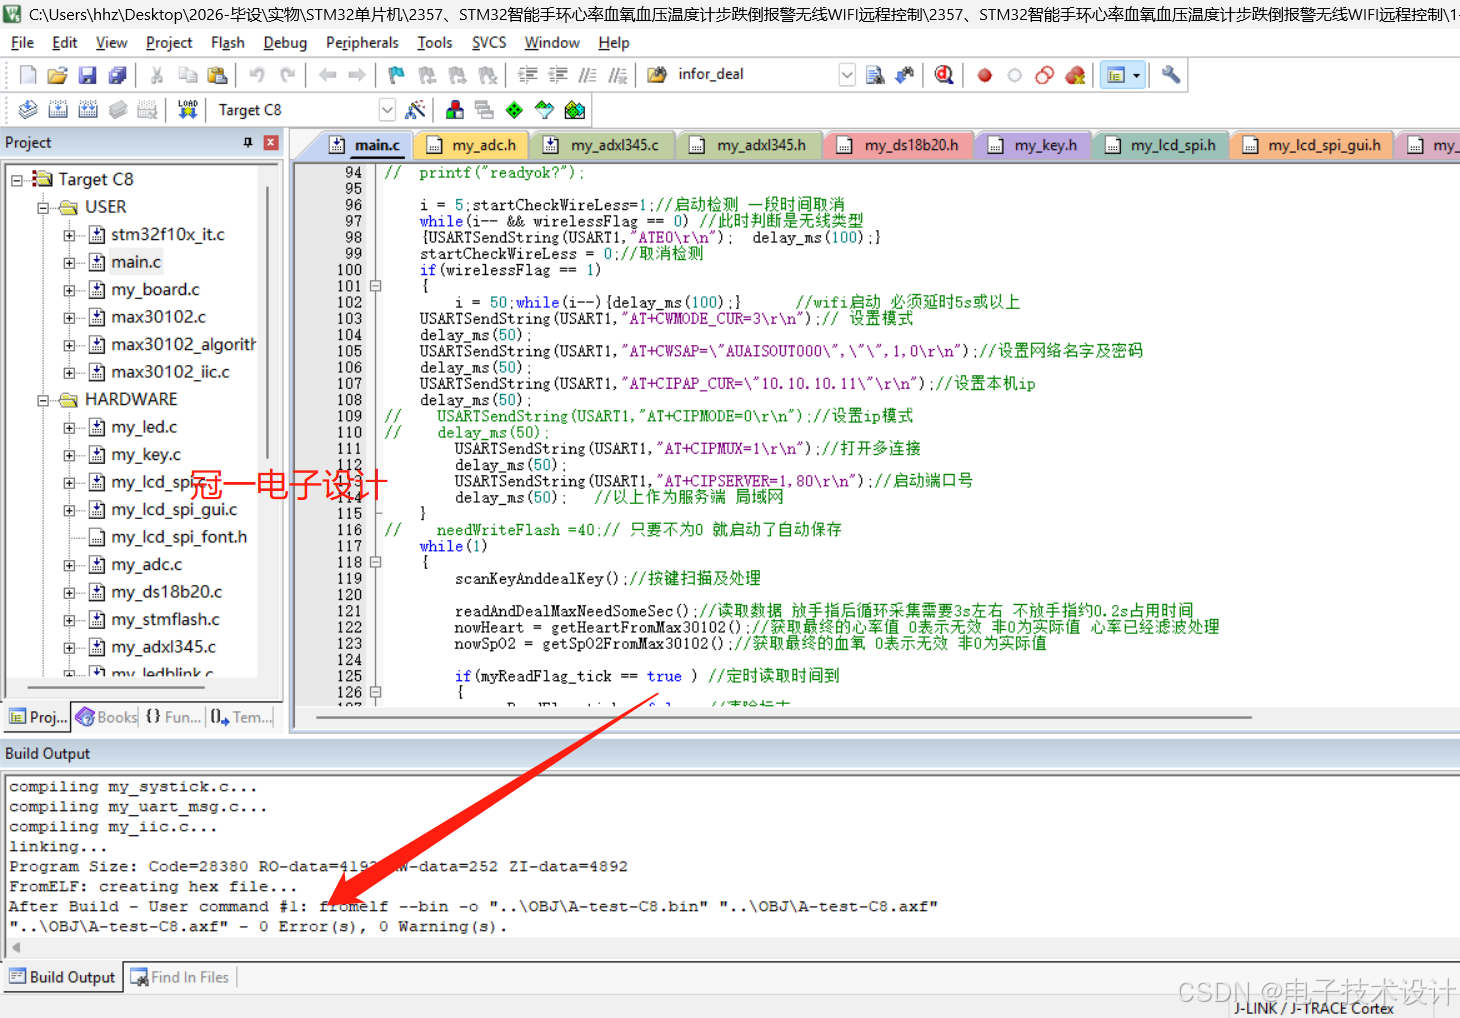
Task: Click the Undo arrow icon
Action: 257,75
